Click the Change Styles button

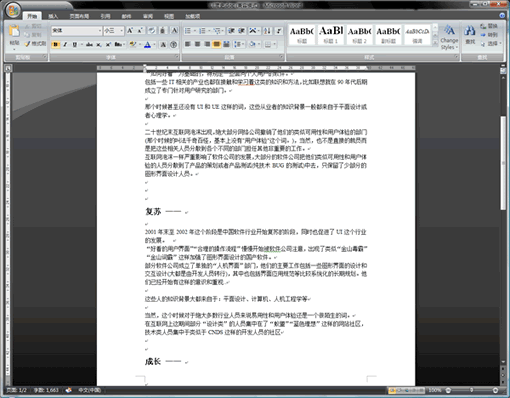click(449, 37)
